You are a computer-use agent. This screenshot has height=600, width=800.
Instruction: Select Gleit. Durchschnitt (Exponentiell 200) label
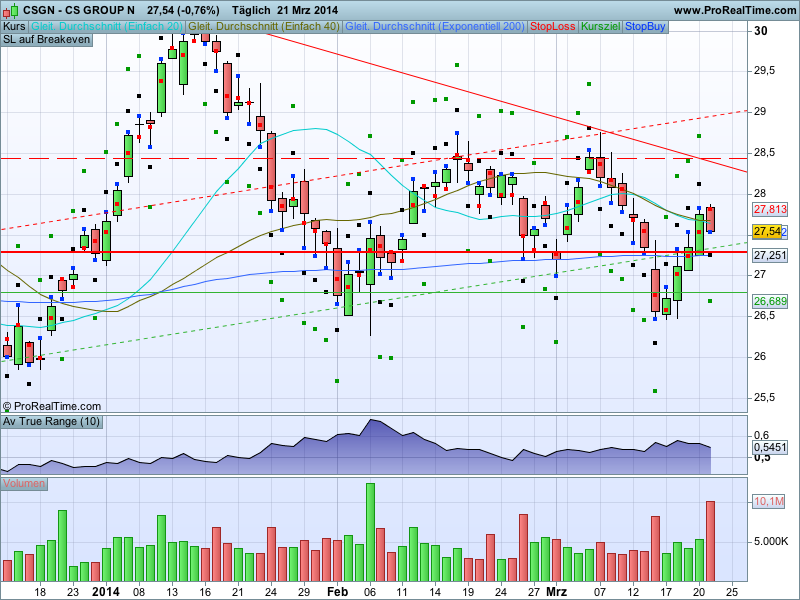pyautogui.click(x=435, y=27)
